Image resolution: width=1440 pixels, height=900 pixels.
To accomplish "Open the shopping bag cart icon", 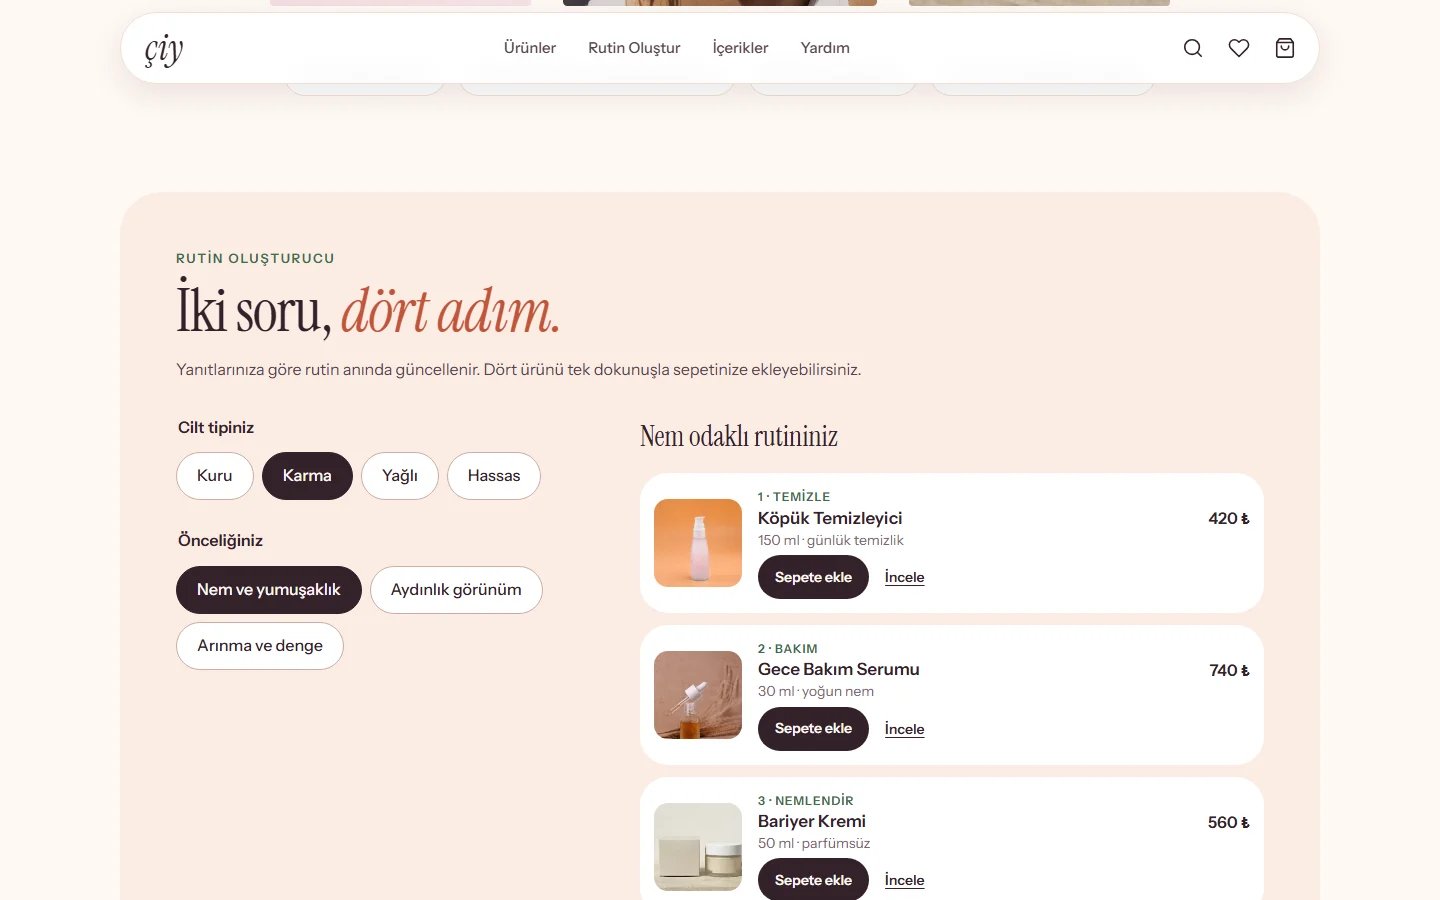I will click(1285, 48).
